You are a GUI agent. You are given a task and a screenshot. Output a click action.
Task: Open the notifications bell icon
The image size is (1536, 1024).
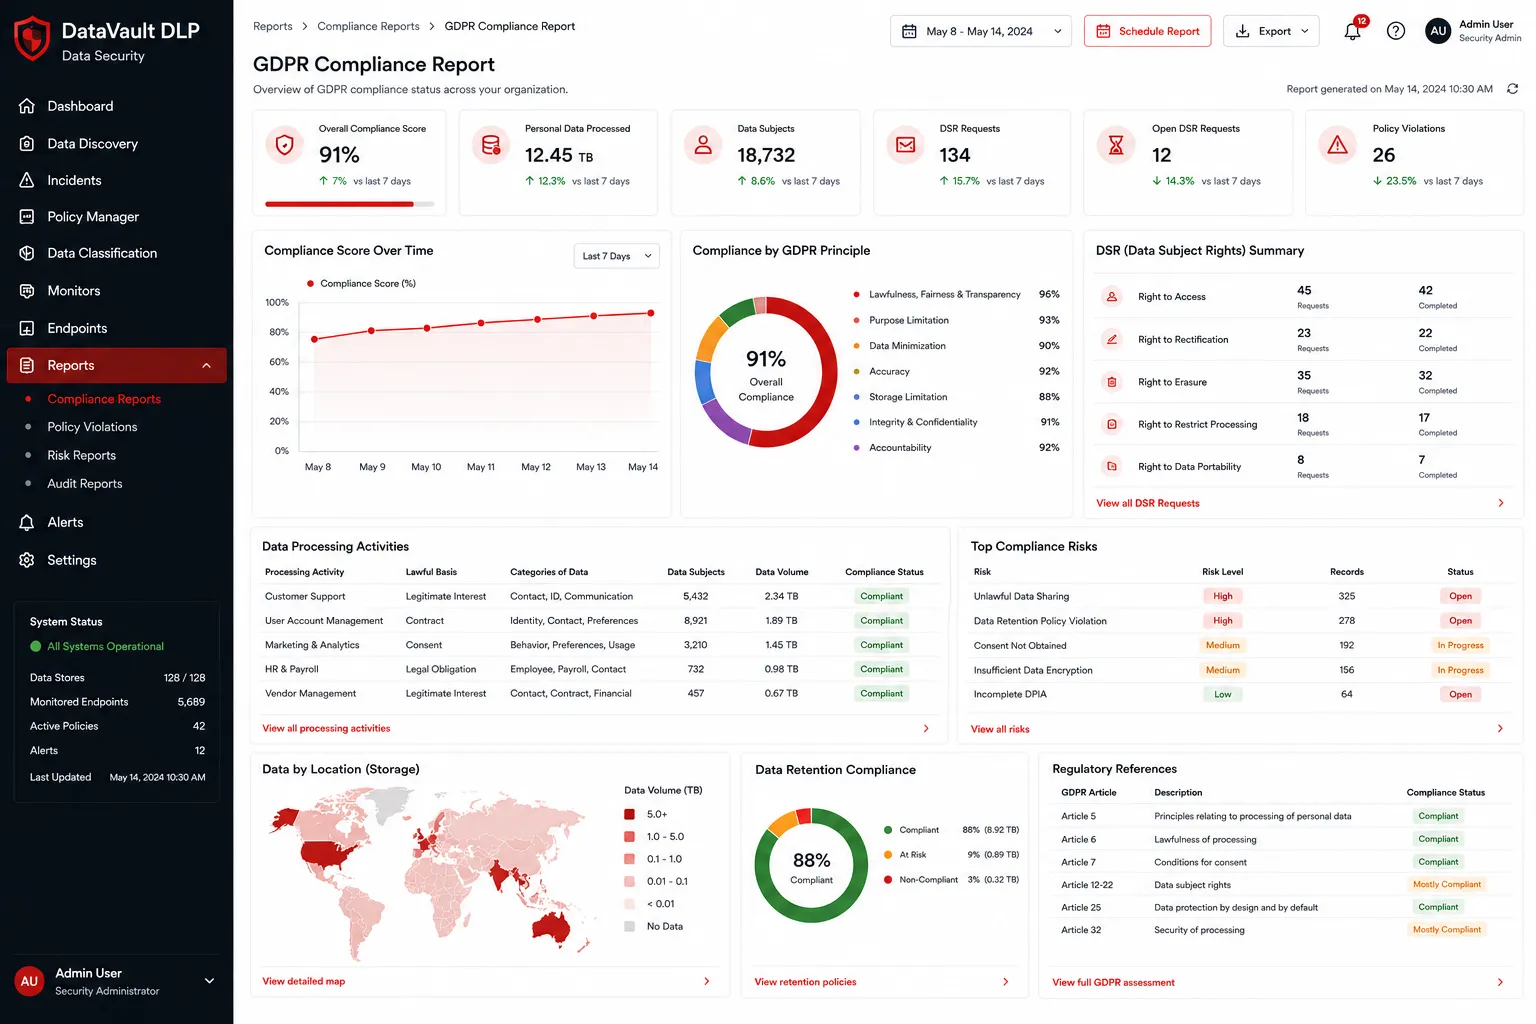(1352, 31)
